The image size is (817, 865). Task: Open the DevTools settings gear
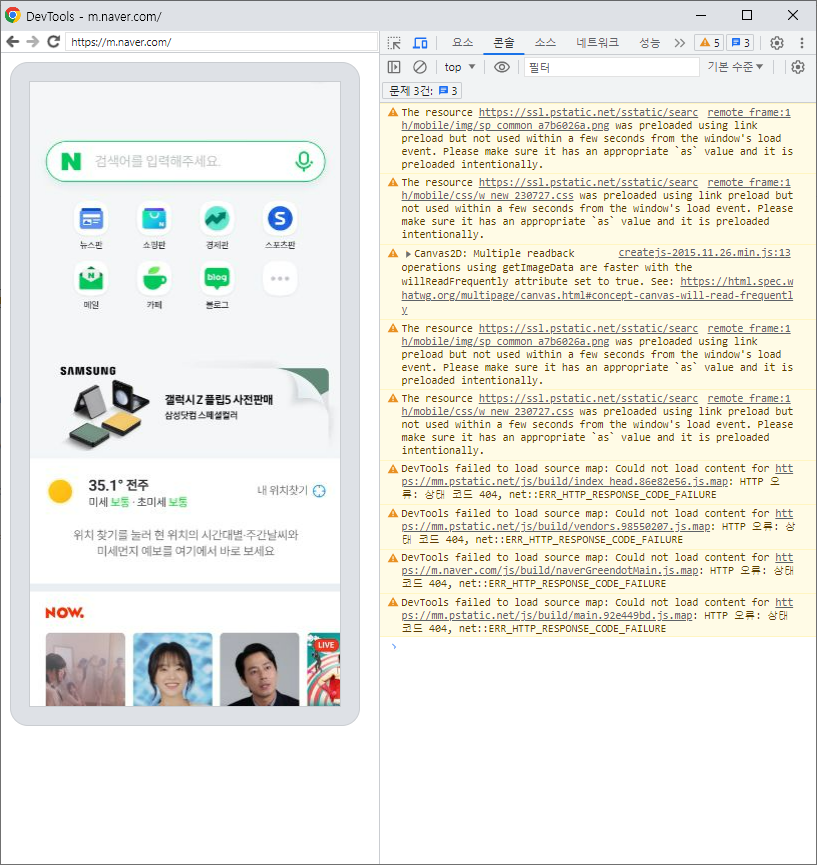point(777,42)
